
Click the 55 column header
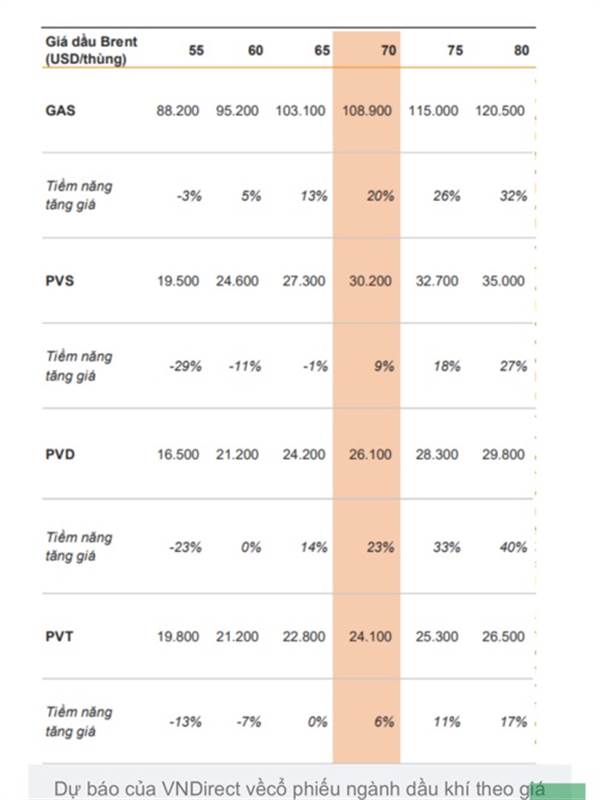196,50
